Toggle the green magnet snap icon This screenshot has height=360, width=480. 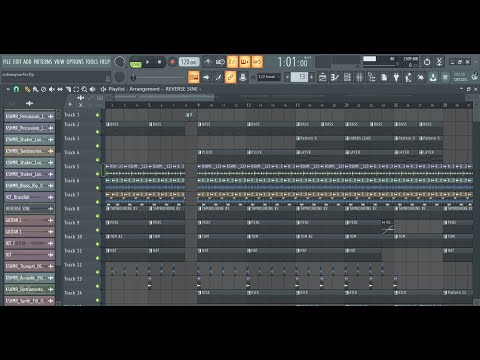[x=16, y=89]
